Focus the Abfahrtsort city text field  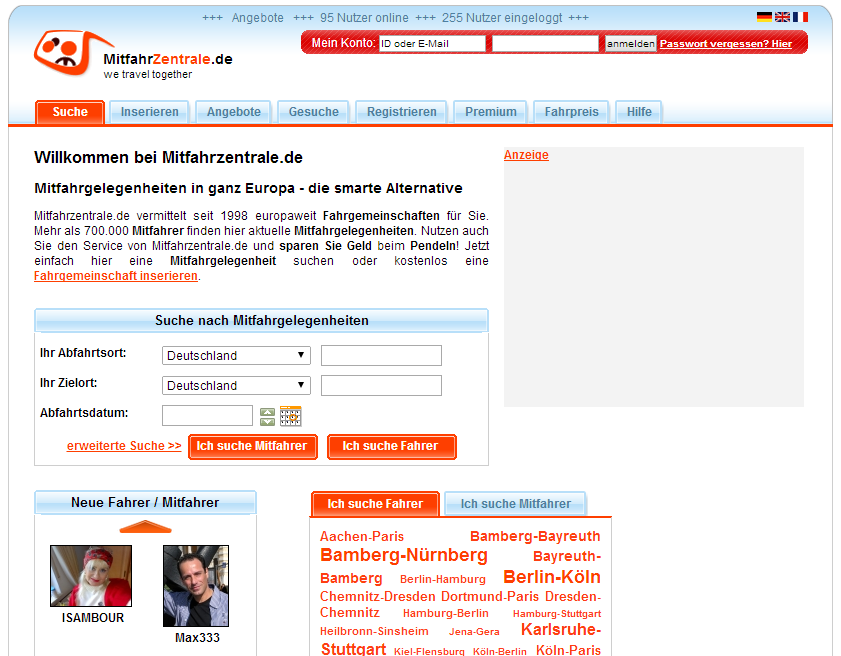tap(381, 356)
